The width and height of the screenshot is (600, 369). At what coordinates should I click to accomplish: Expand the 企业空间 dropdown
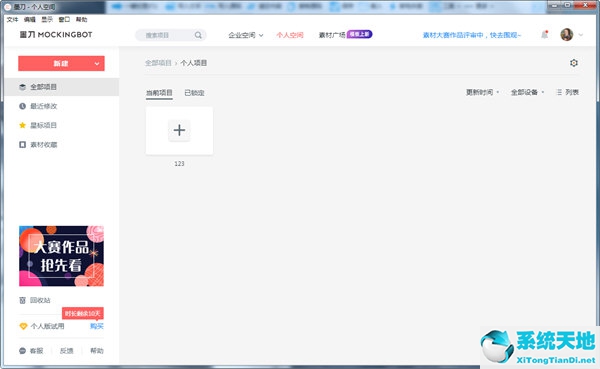pos(246,35)
